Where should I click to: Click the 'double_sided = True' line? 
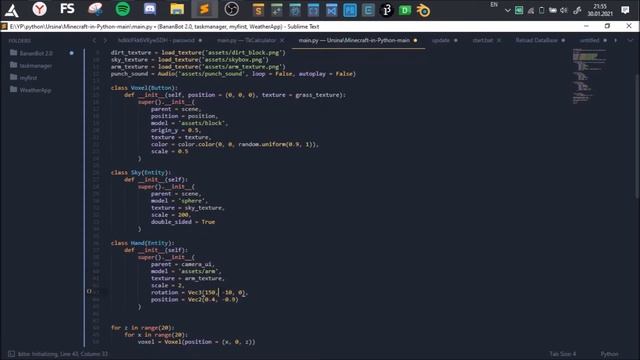coord(183,222)
